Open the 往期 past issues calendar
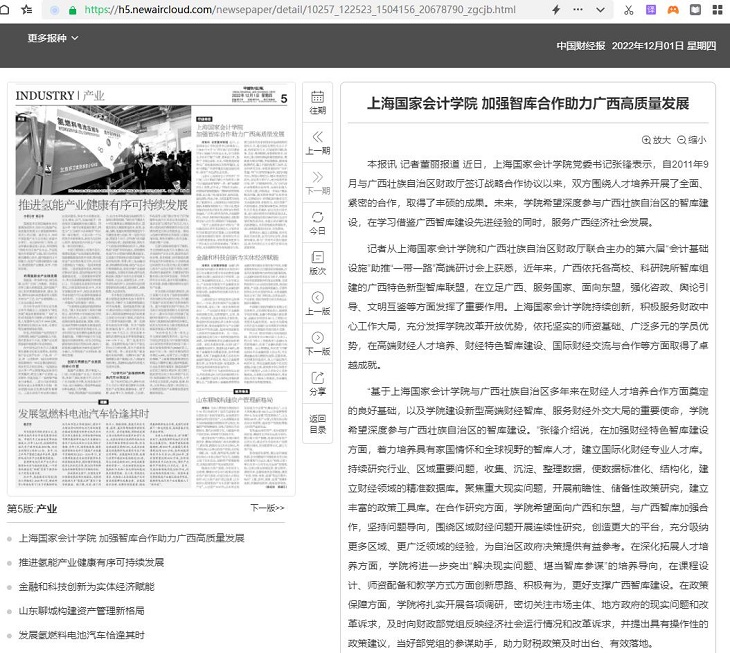This screenshot has height=653, width=730. tap(317, 102)
